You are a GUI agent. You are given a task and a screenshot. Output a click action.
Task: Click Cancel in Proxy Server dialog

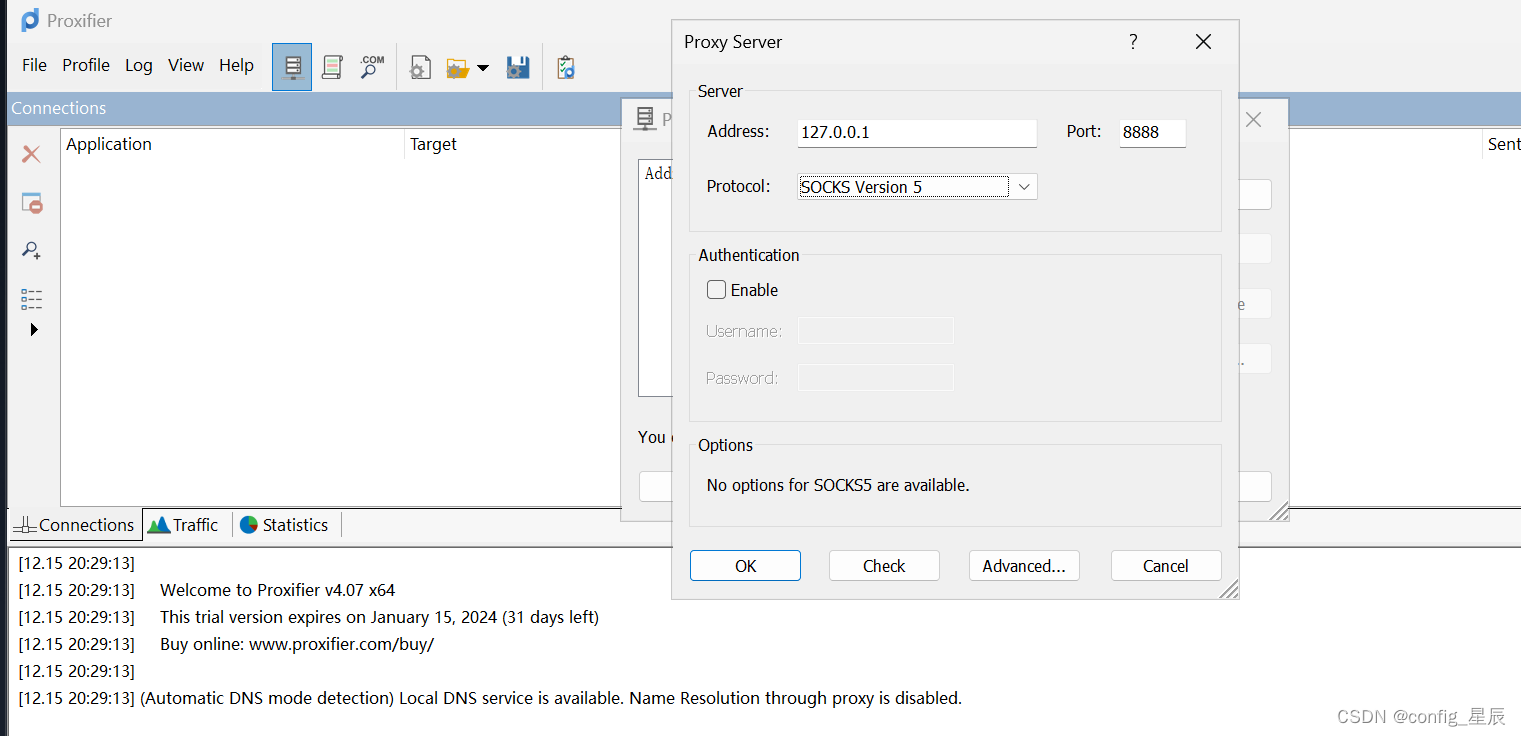click(x=1166, y=565)
